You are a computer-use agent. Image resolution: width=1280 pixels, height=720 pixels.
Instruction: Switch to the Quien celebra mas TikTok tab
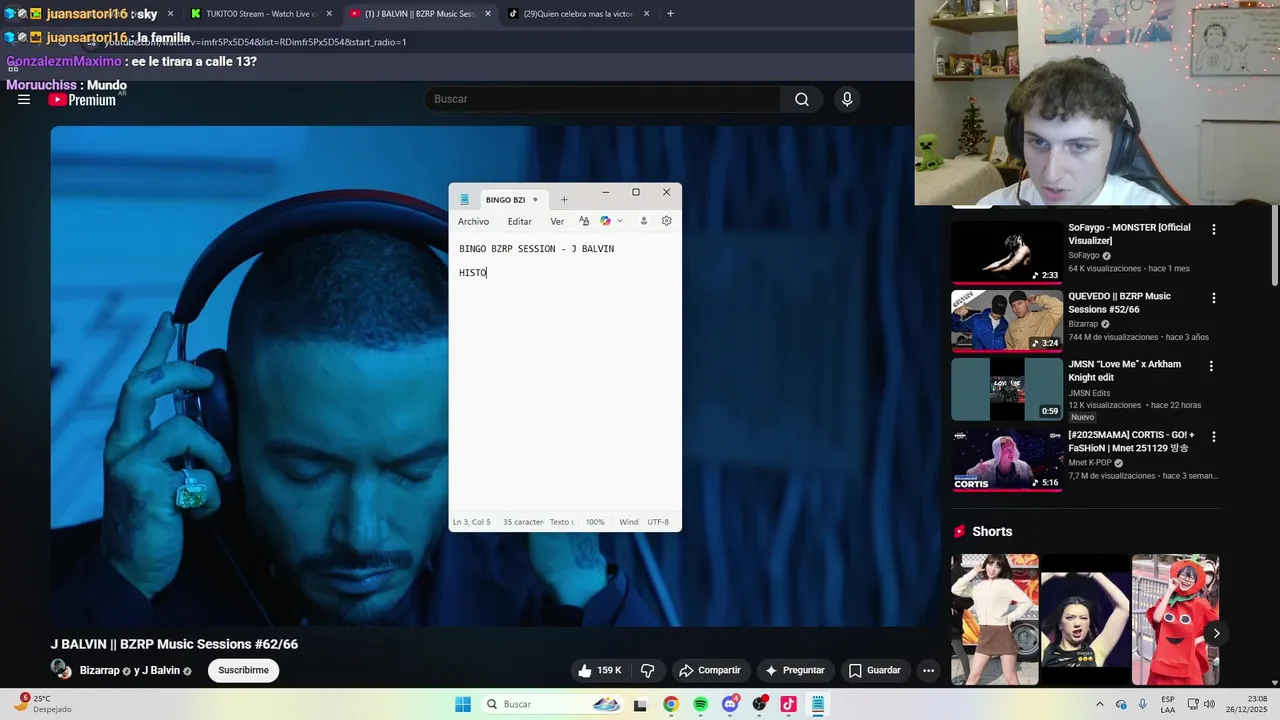tap(578, 14)
